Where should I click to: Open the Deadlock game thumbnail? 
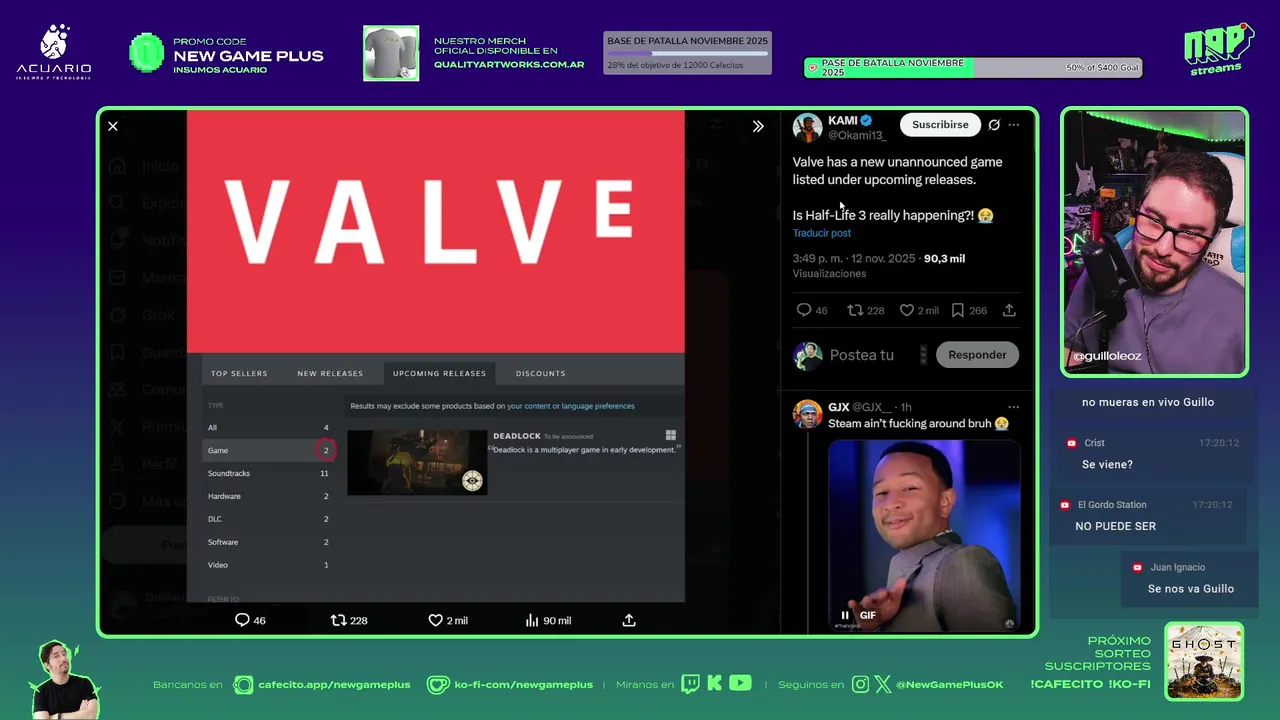(x=417, y=462)
